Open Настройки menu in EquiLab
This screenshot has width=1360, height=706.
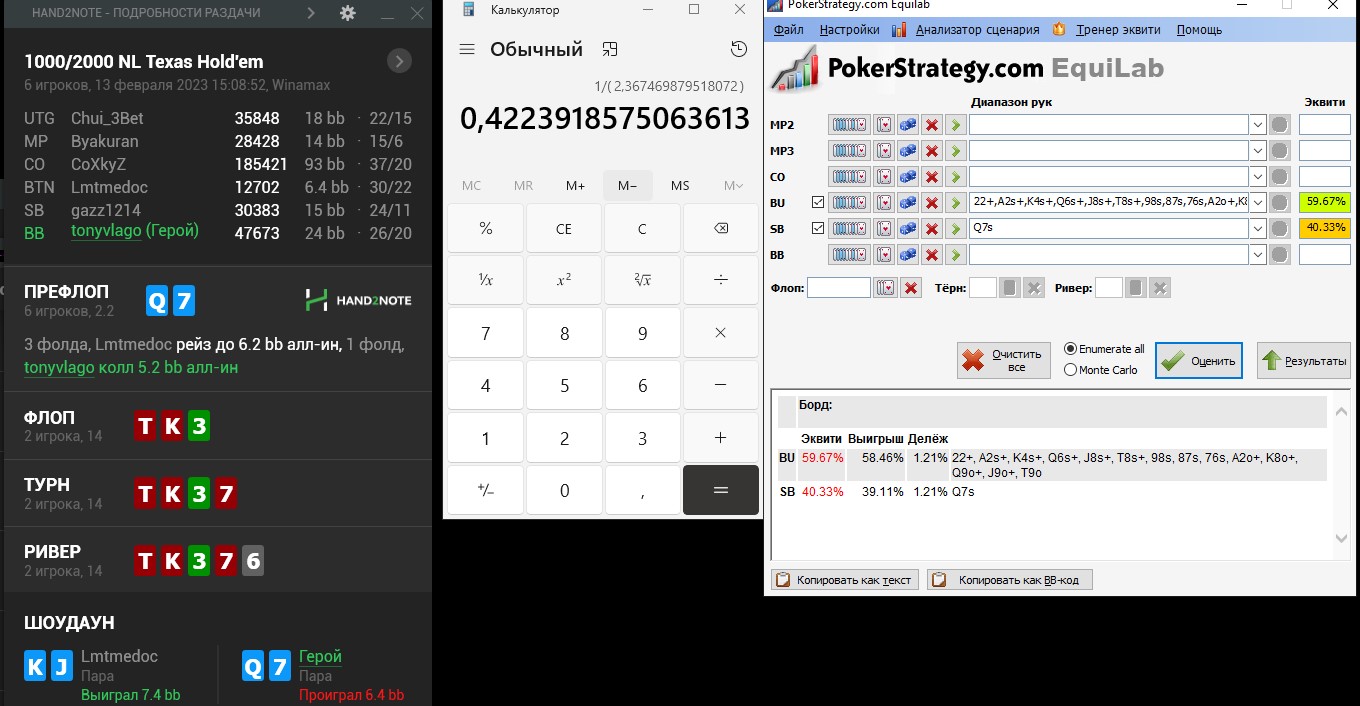(849, 30)
